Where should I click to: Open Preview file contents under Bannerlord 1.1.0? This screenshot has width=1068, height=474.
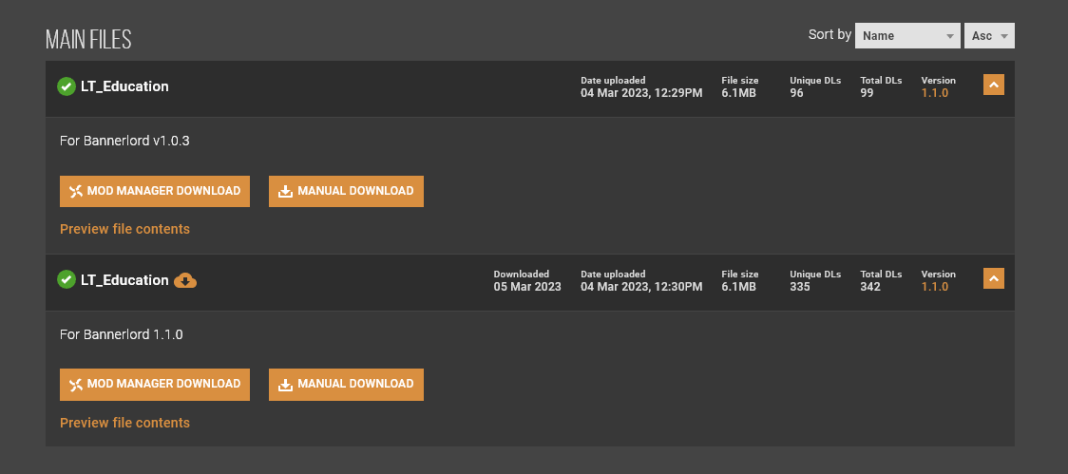click(125, 423)
